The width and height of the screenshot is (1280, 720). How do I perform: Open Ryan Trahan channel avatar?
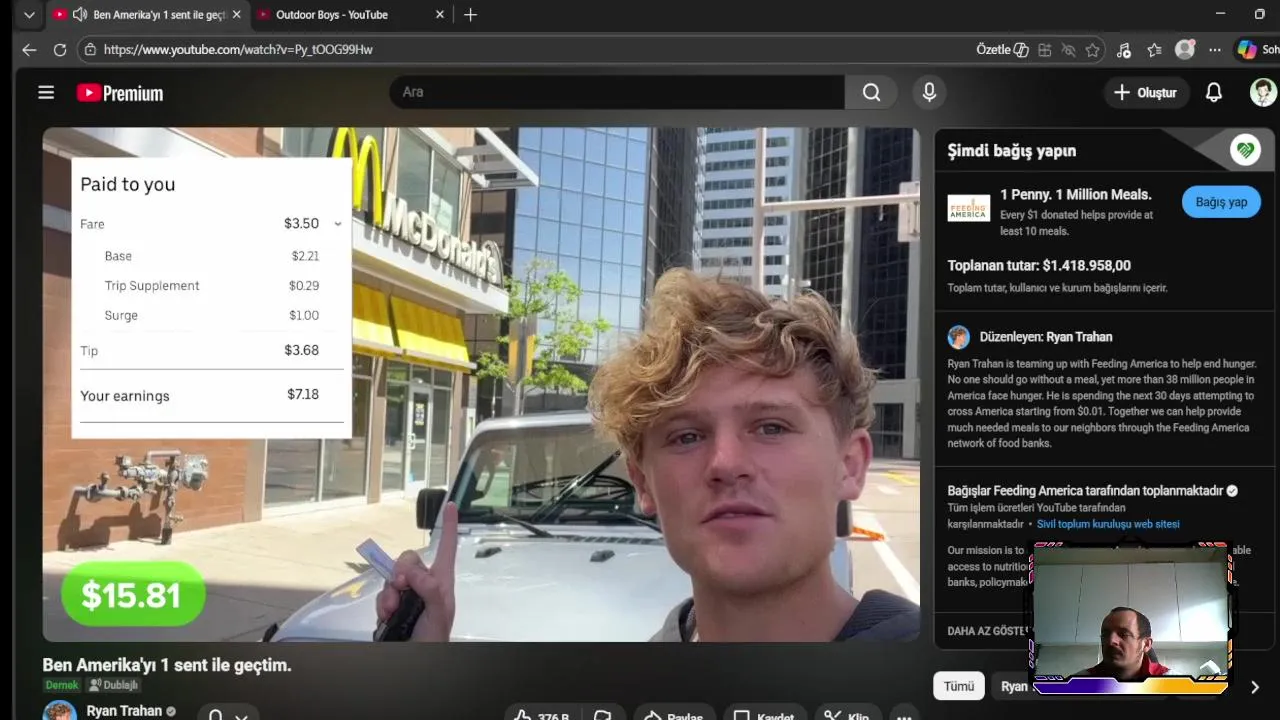[x=59, y=711]
